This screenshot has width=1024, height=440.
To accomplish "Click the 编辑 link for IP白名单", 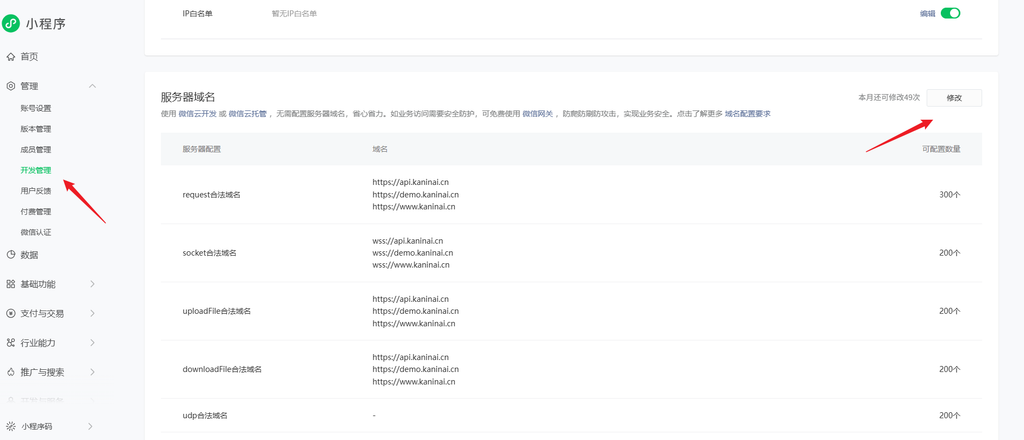I will click(927, 13).
